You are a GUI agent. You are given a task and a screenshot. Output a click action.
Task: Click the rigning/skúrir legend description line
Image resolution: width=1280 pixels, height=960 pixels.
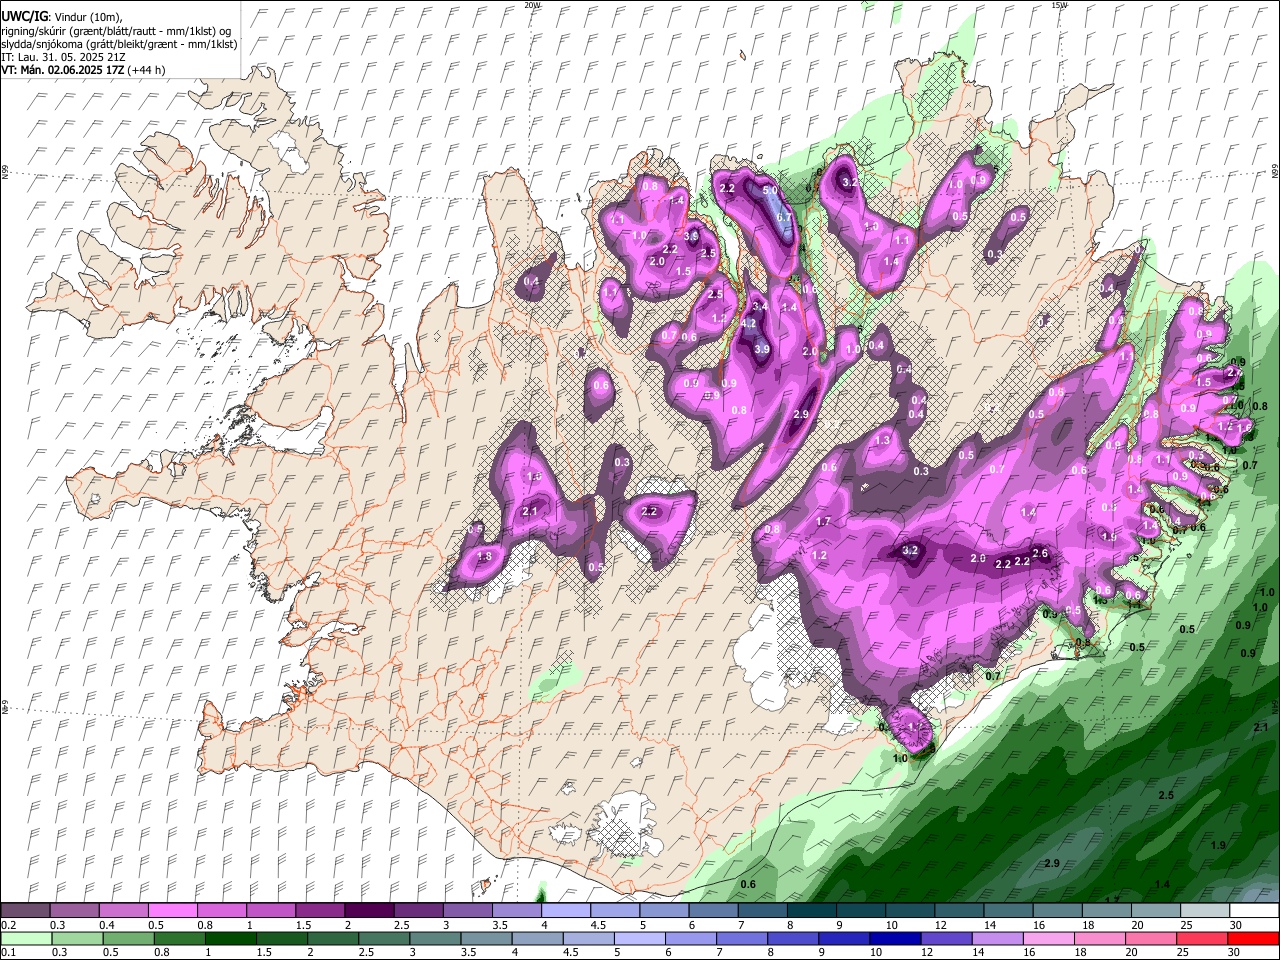click(116, 31)
